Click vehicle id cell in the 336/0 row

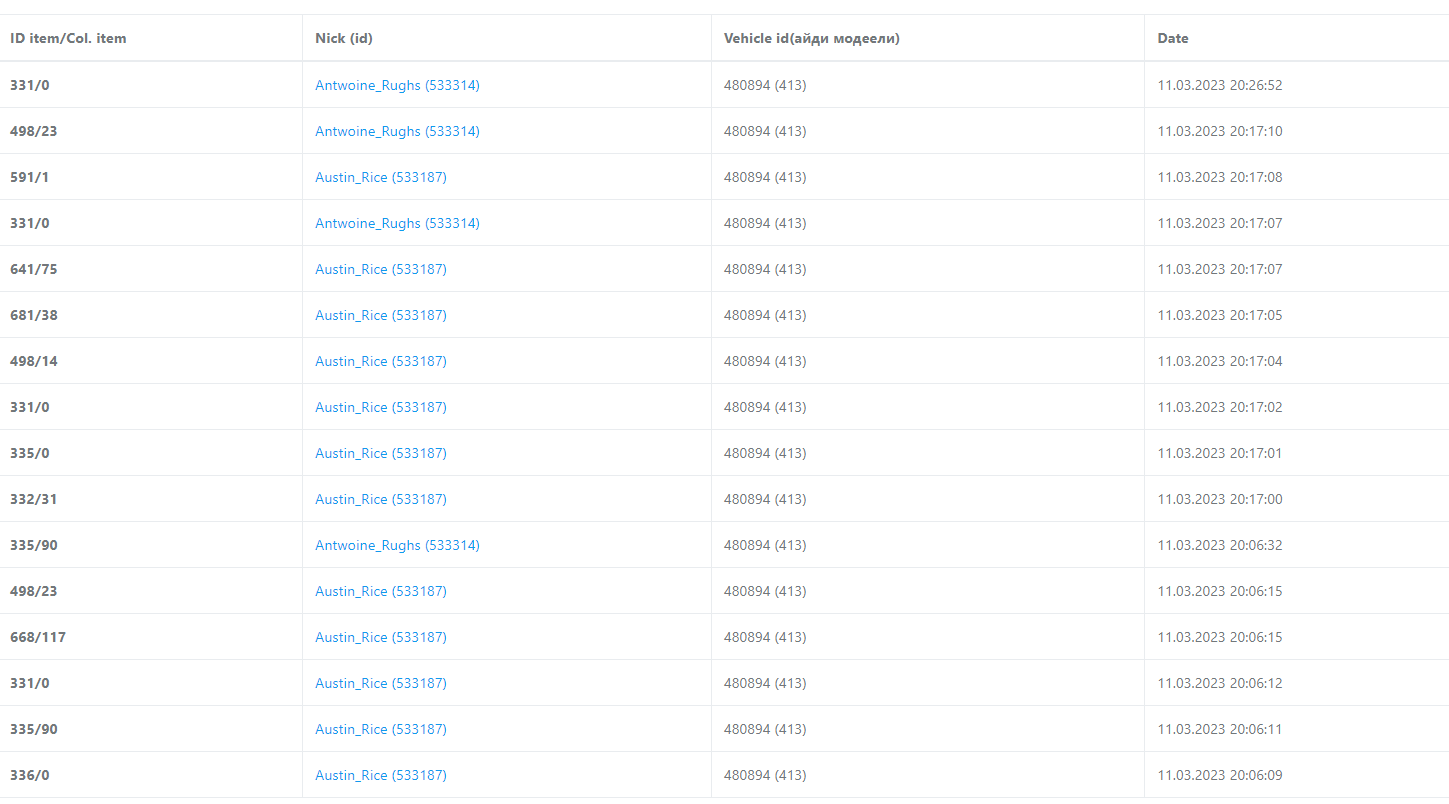click(x=764, y=776)
